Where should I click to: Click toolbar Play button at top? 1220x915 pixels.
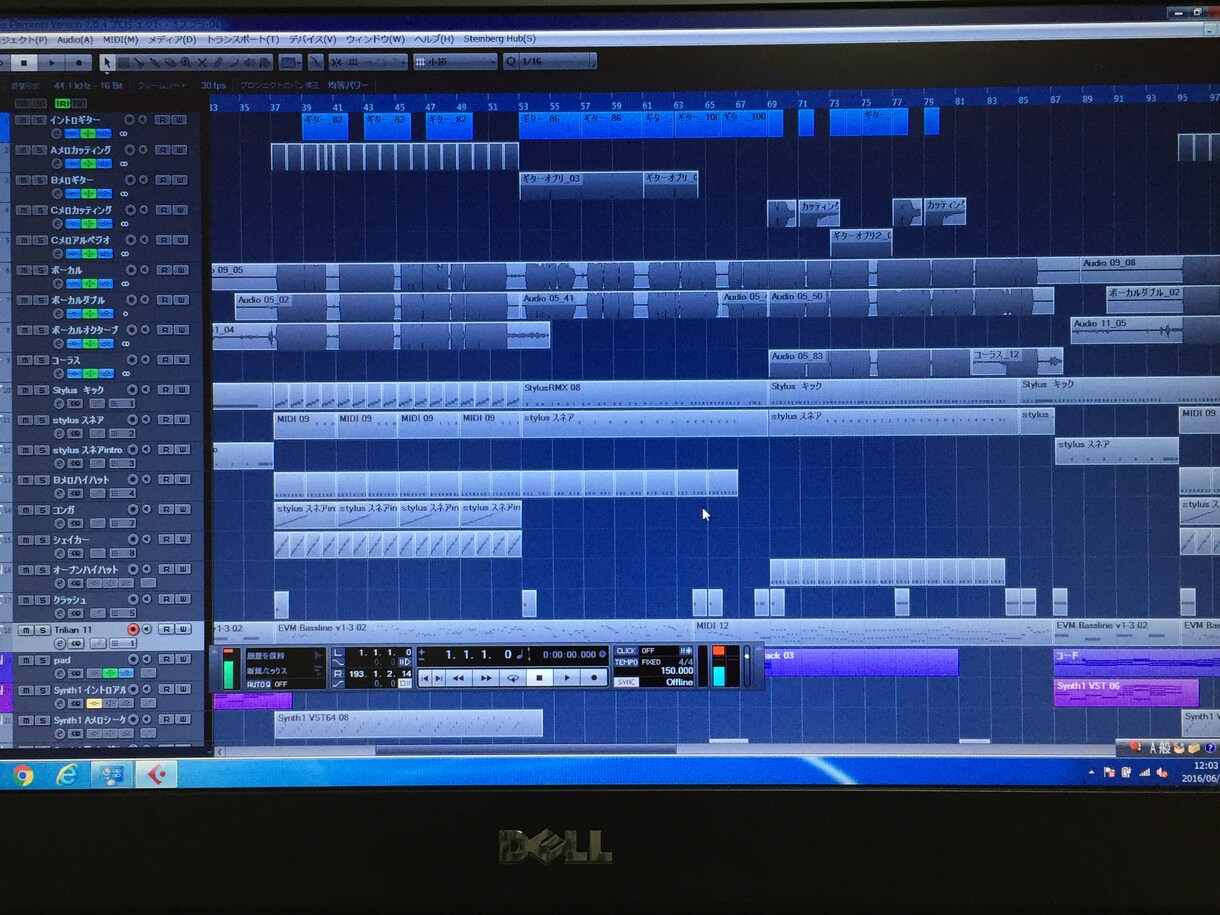tap(52, 63)
